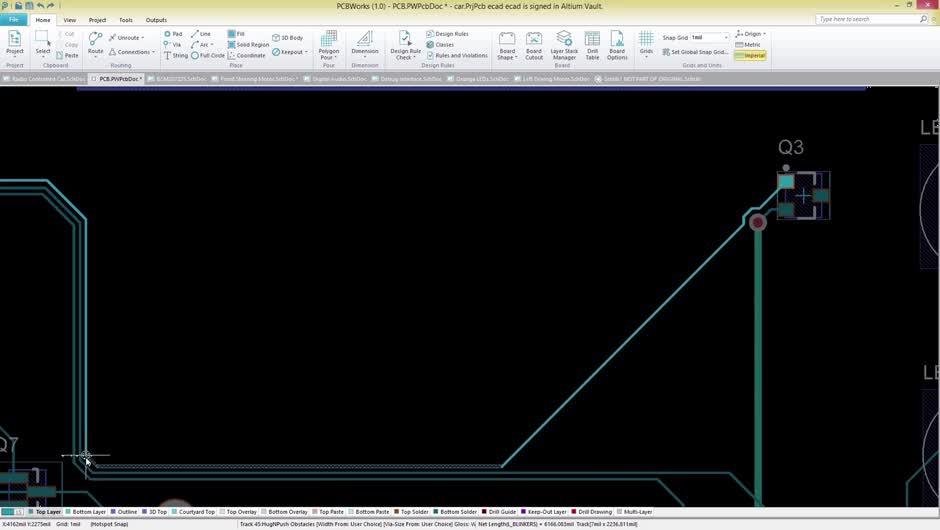Expand the Connections dropdown
Screen dimensions: 940x530
pos(153,52)
